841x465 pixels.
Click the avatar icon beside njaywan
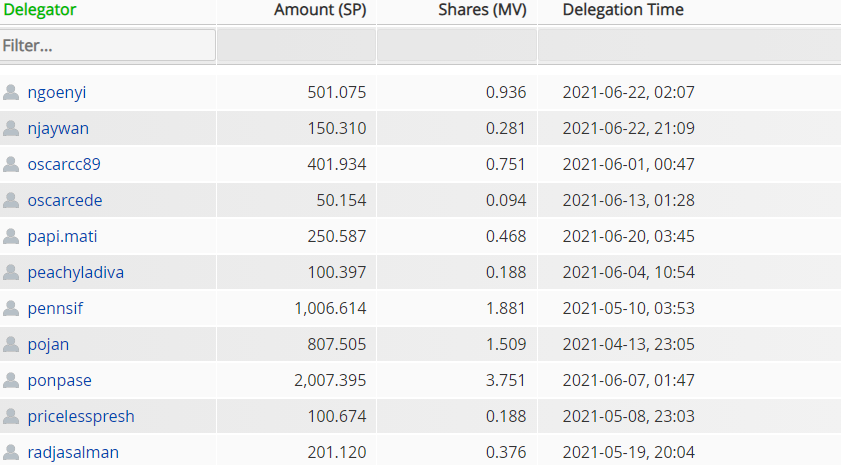point(11,128)
